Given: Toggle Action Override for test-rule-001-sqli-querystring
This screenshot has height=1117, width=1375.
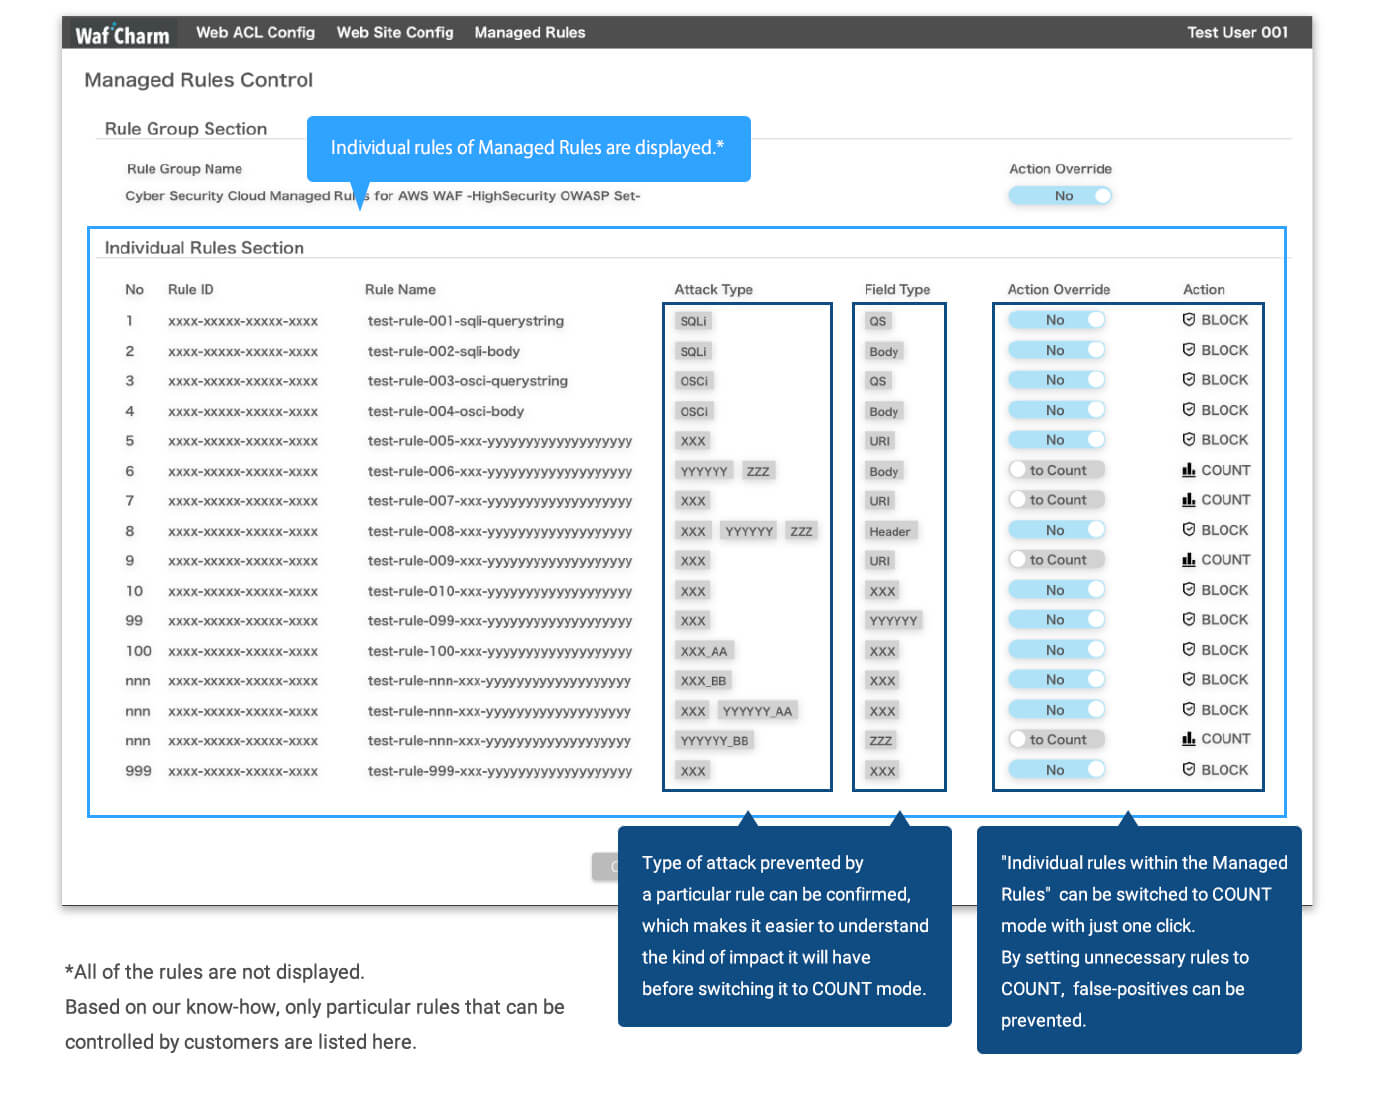Looking at the screenshot, I should click(x=1056, y=320).
